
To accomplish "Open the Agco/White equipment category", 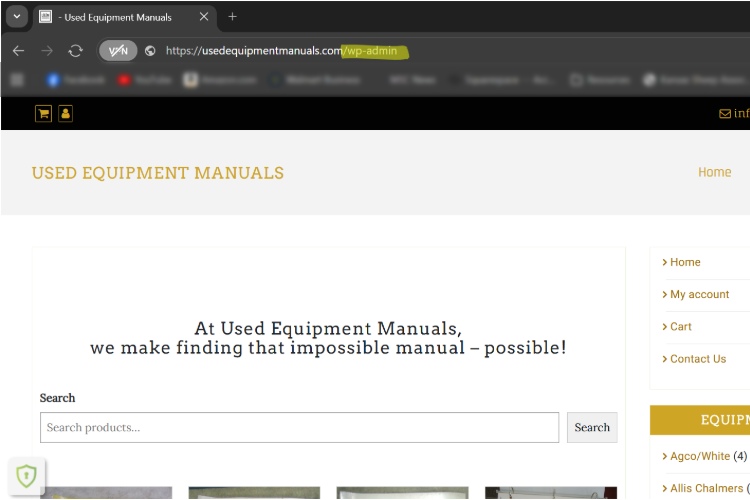I will click(699, 456).
